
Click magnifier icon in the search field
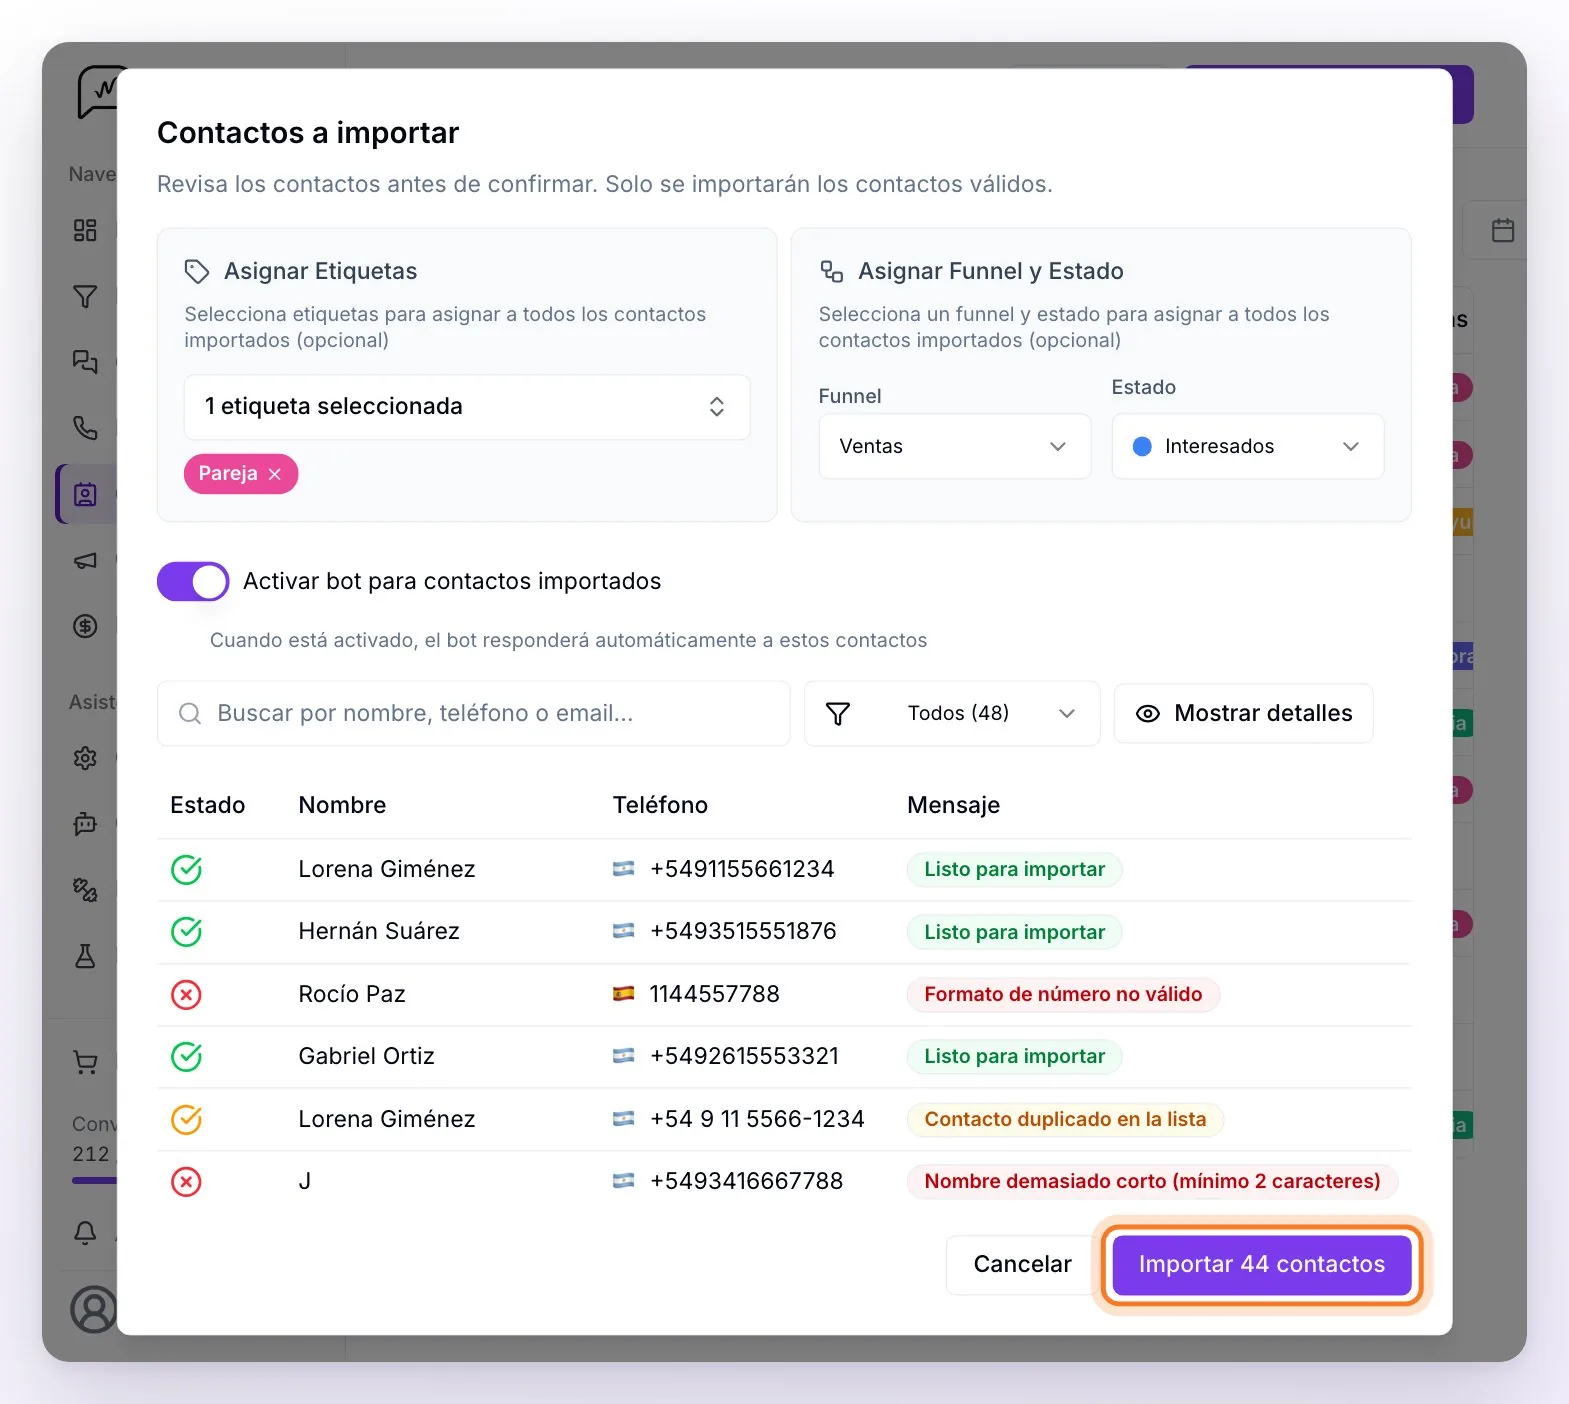[189, 713]
